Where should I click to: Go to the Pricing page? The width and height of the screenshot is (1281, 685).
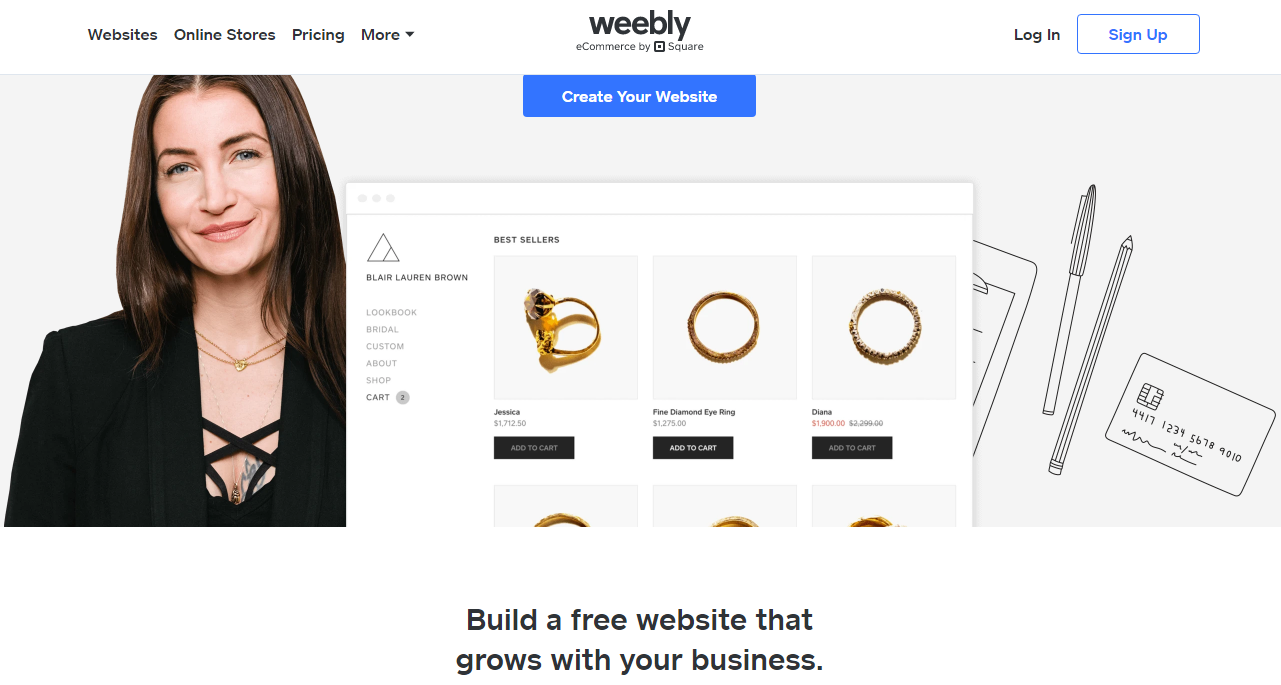click(318, 34)
